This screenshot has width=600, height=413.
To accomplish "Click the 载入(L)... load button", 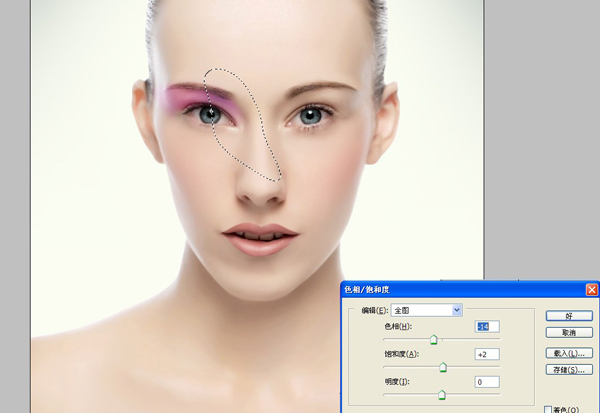I will [x=569, y=353].
